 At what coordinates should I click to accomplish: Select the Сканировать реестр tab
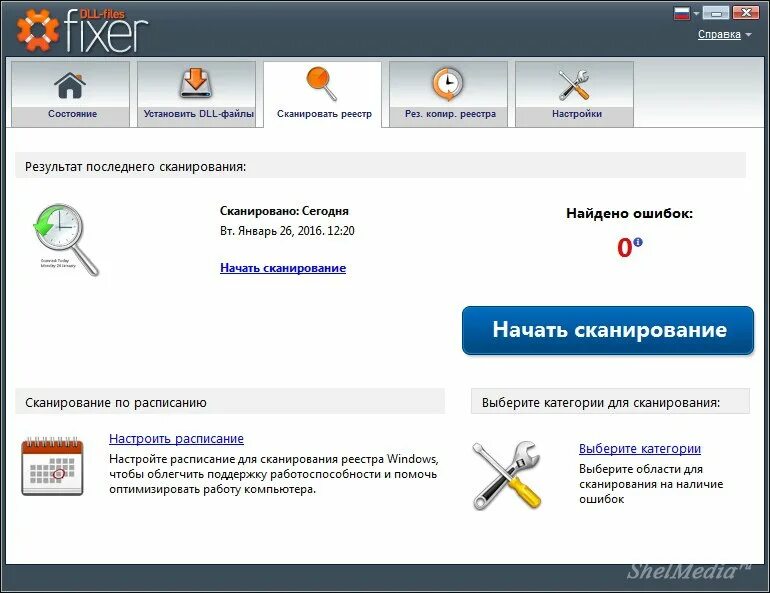click(x=323, y=94)
